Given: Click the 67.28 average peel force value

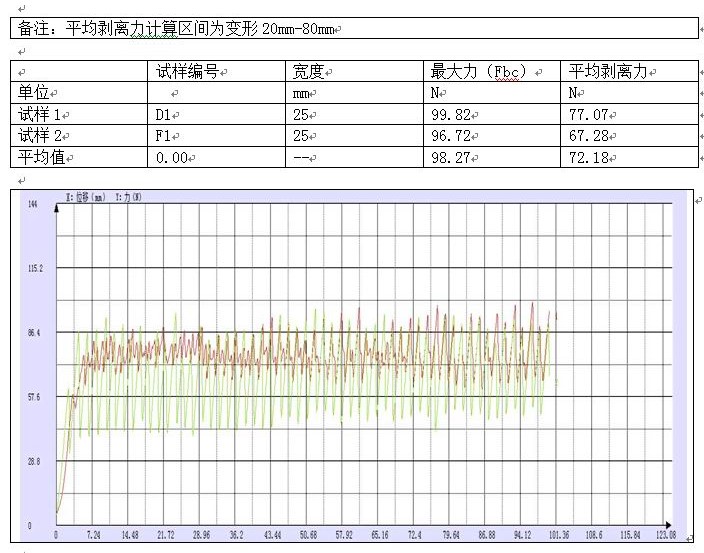Looking at the screenshot, I should pyautogui.click(x=588, y=135).
